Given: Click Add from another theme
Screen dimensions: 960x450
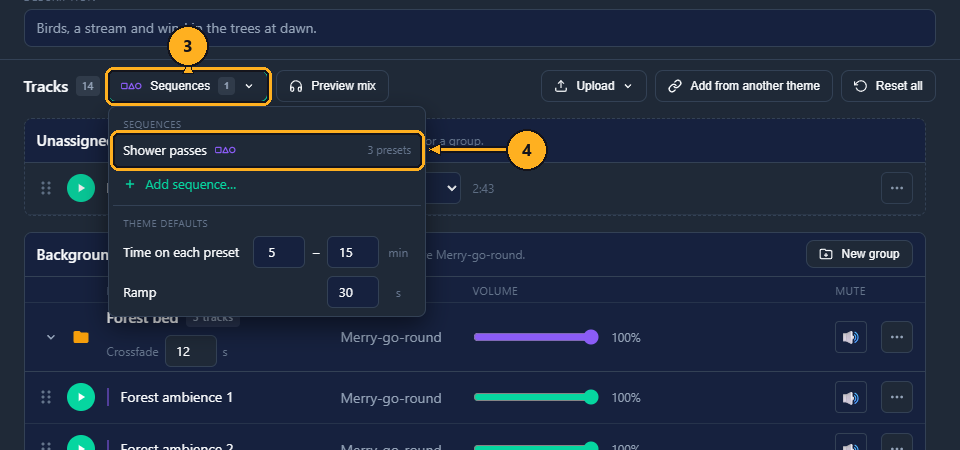Looking at the screenshot, I should [743, 86].
